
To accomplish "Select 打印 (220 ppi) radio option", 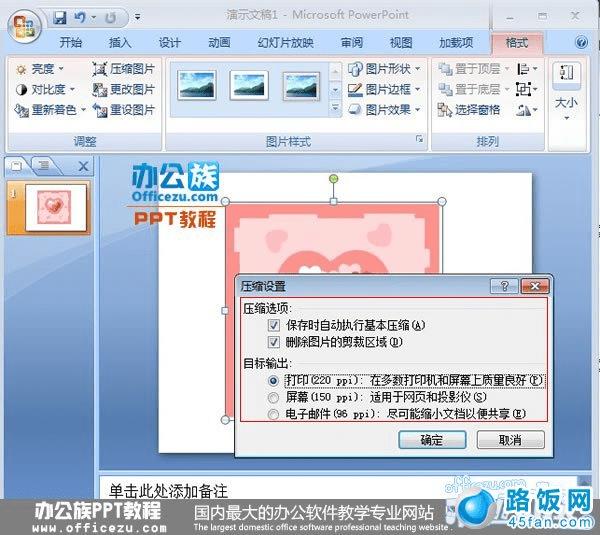I will pyautogui.click(x=273, y=380).
